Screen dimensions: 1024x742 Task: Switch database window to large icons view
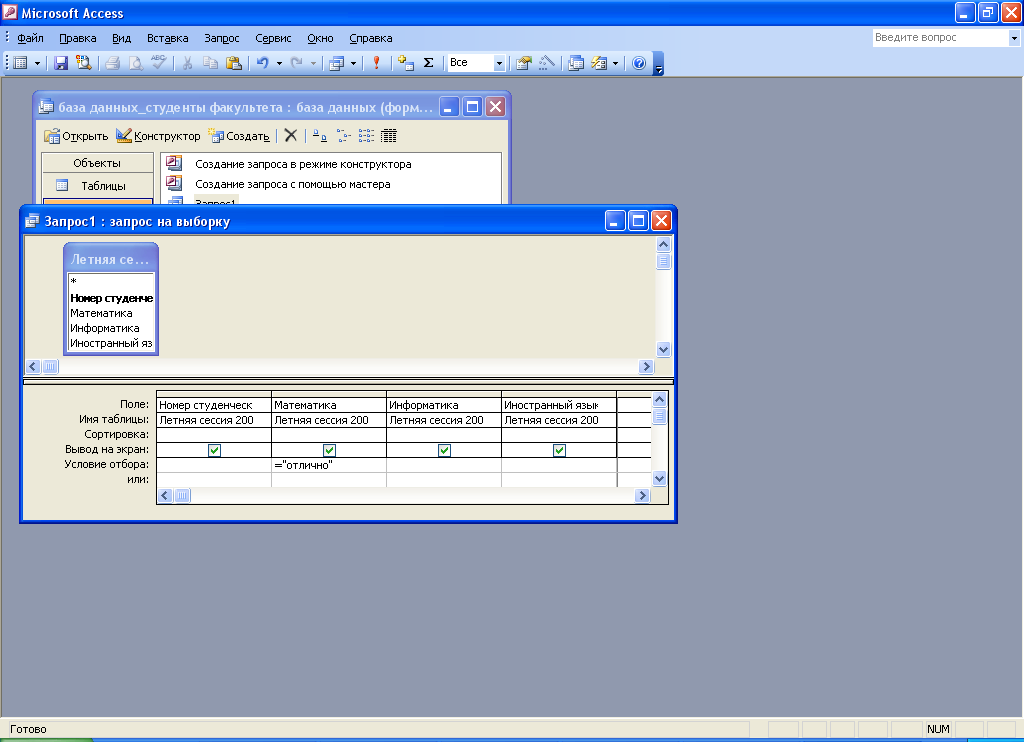click(x=319, y=135)
